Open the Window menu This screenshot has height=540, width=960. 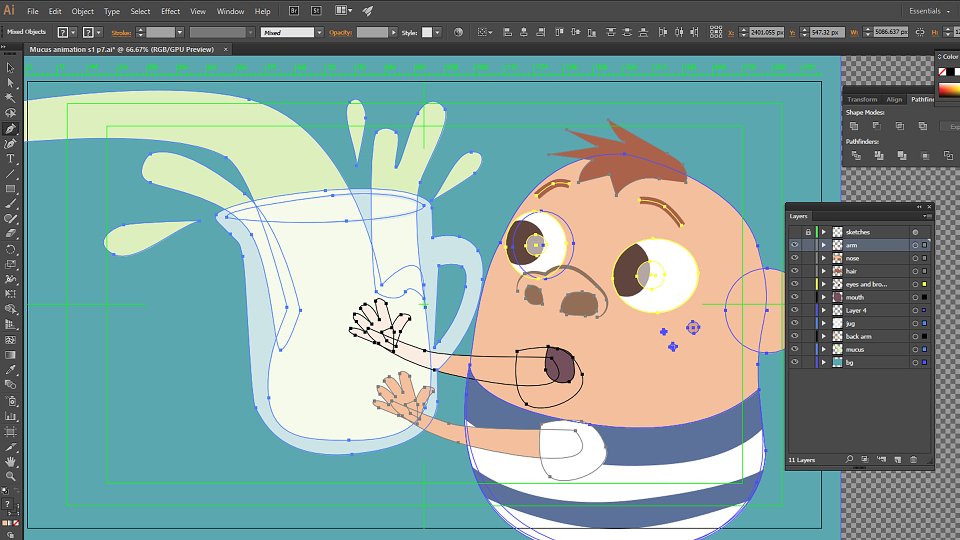click(x=230, y=11)
